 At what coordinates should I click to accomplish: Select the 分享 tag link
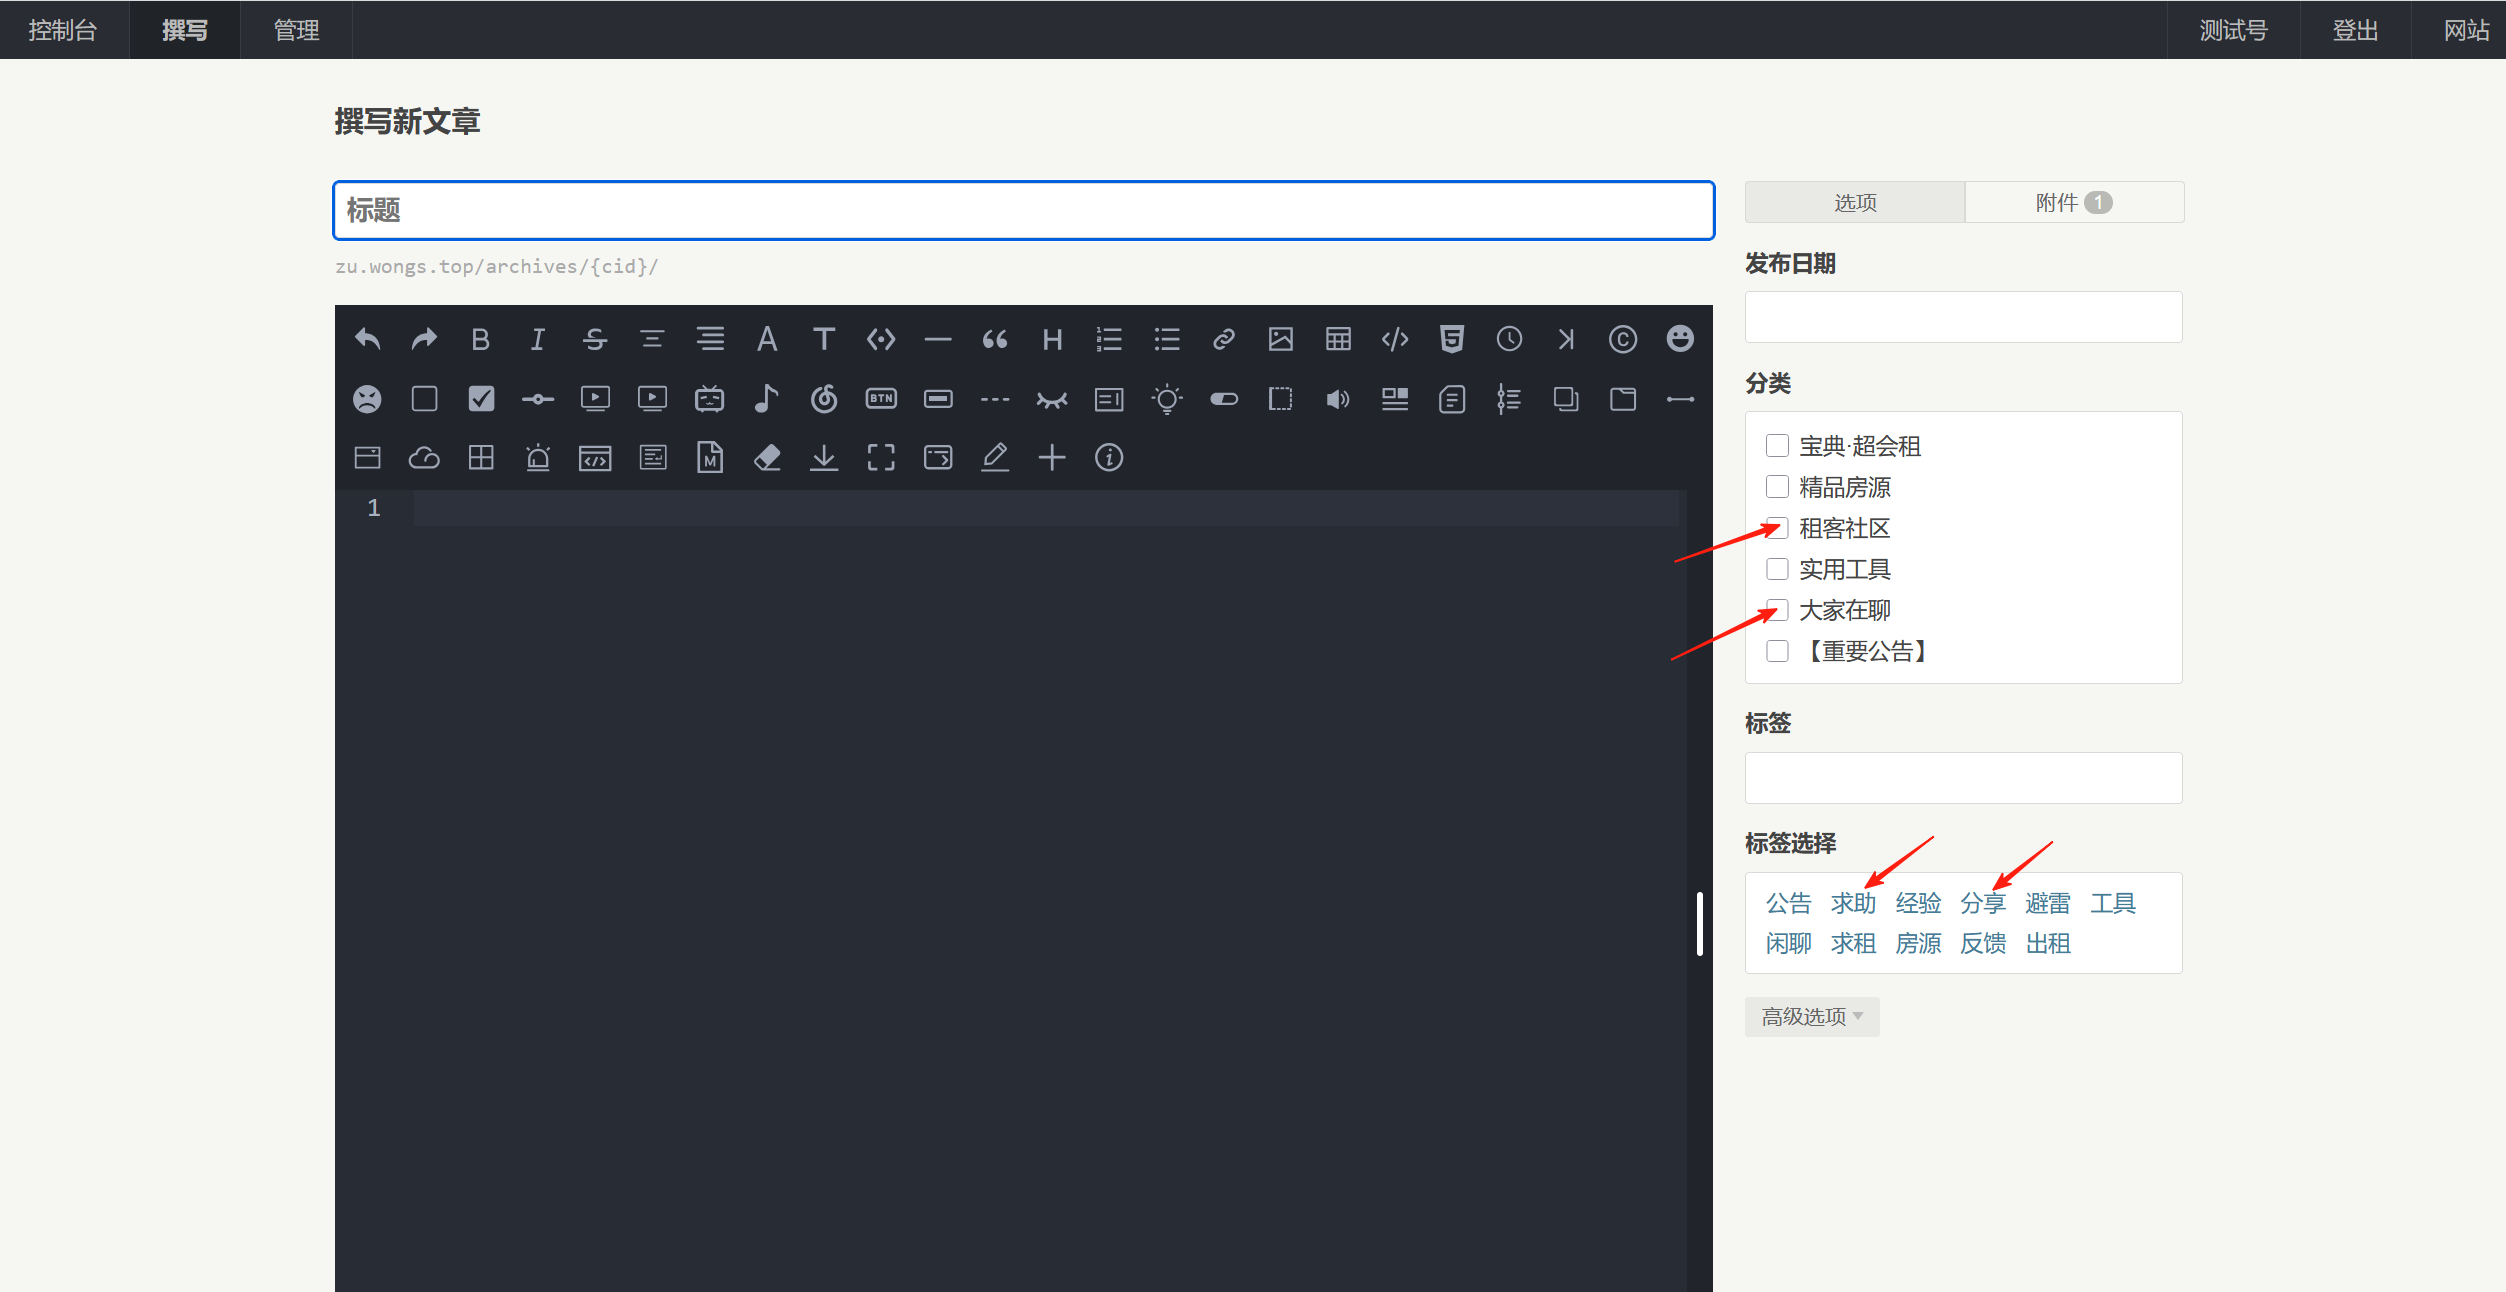(x=1982, y=903)
